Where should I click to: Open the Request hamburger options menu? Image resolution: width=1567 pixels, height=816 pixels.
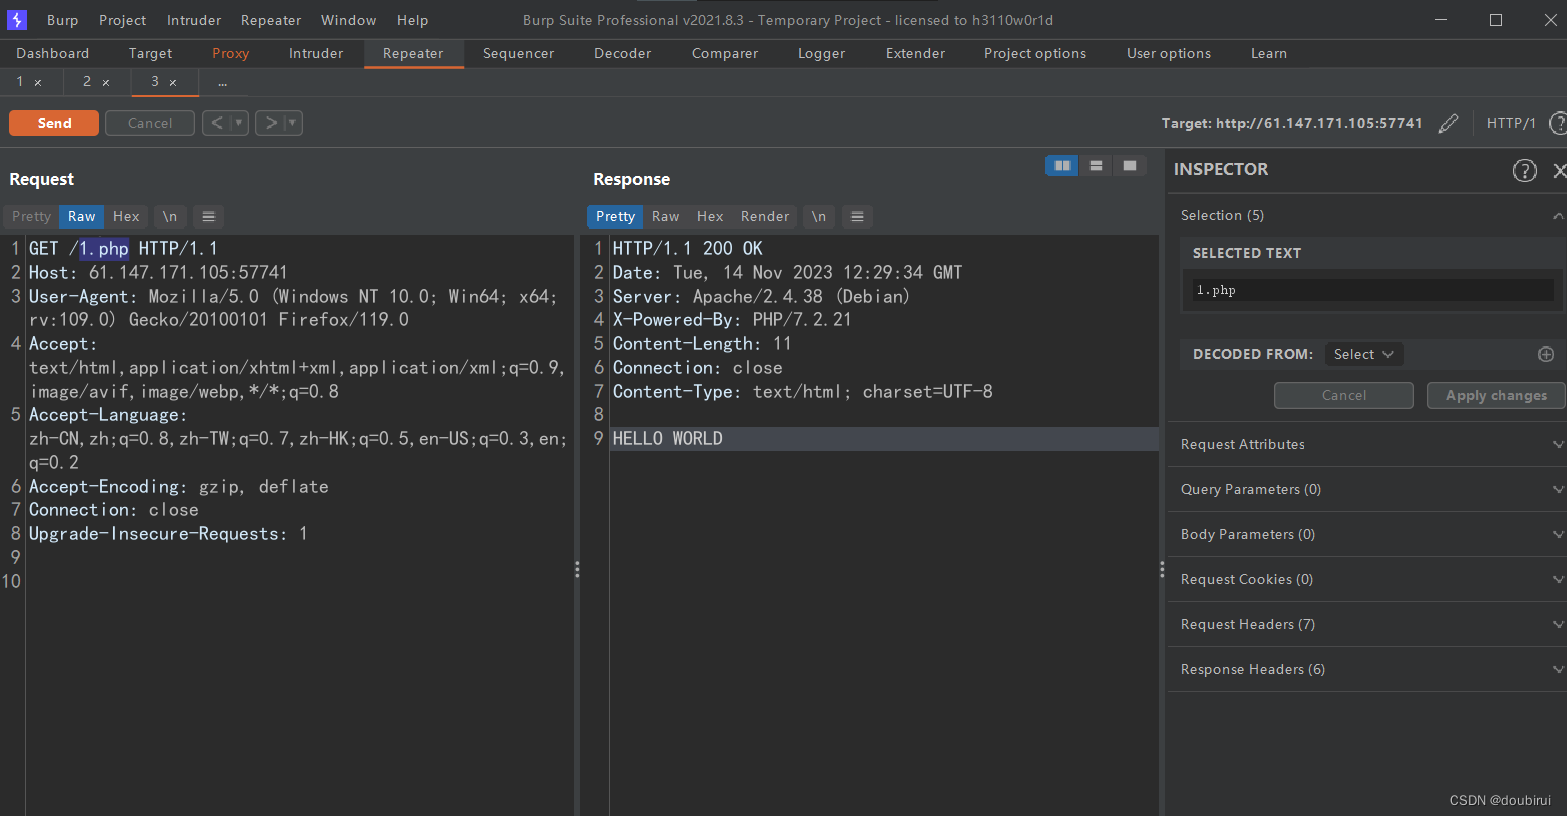208,216
